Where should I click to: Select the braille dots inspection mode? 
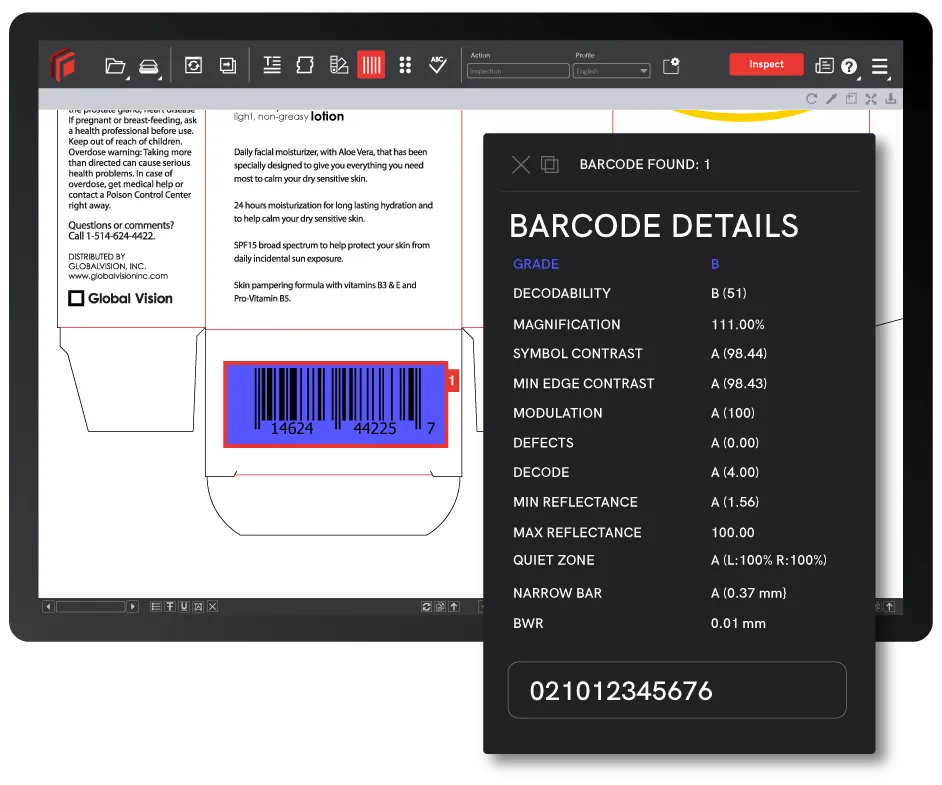pos(406,65)
